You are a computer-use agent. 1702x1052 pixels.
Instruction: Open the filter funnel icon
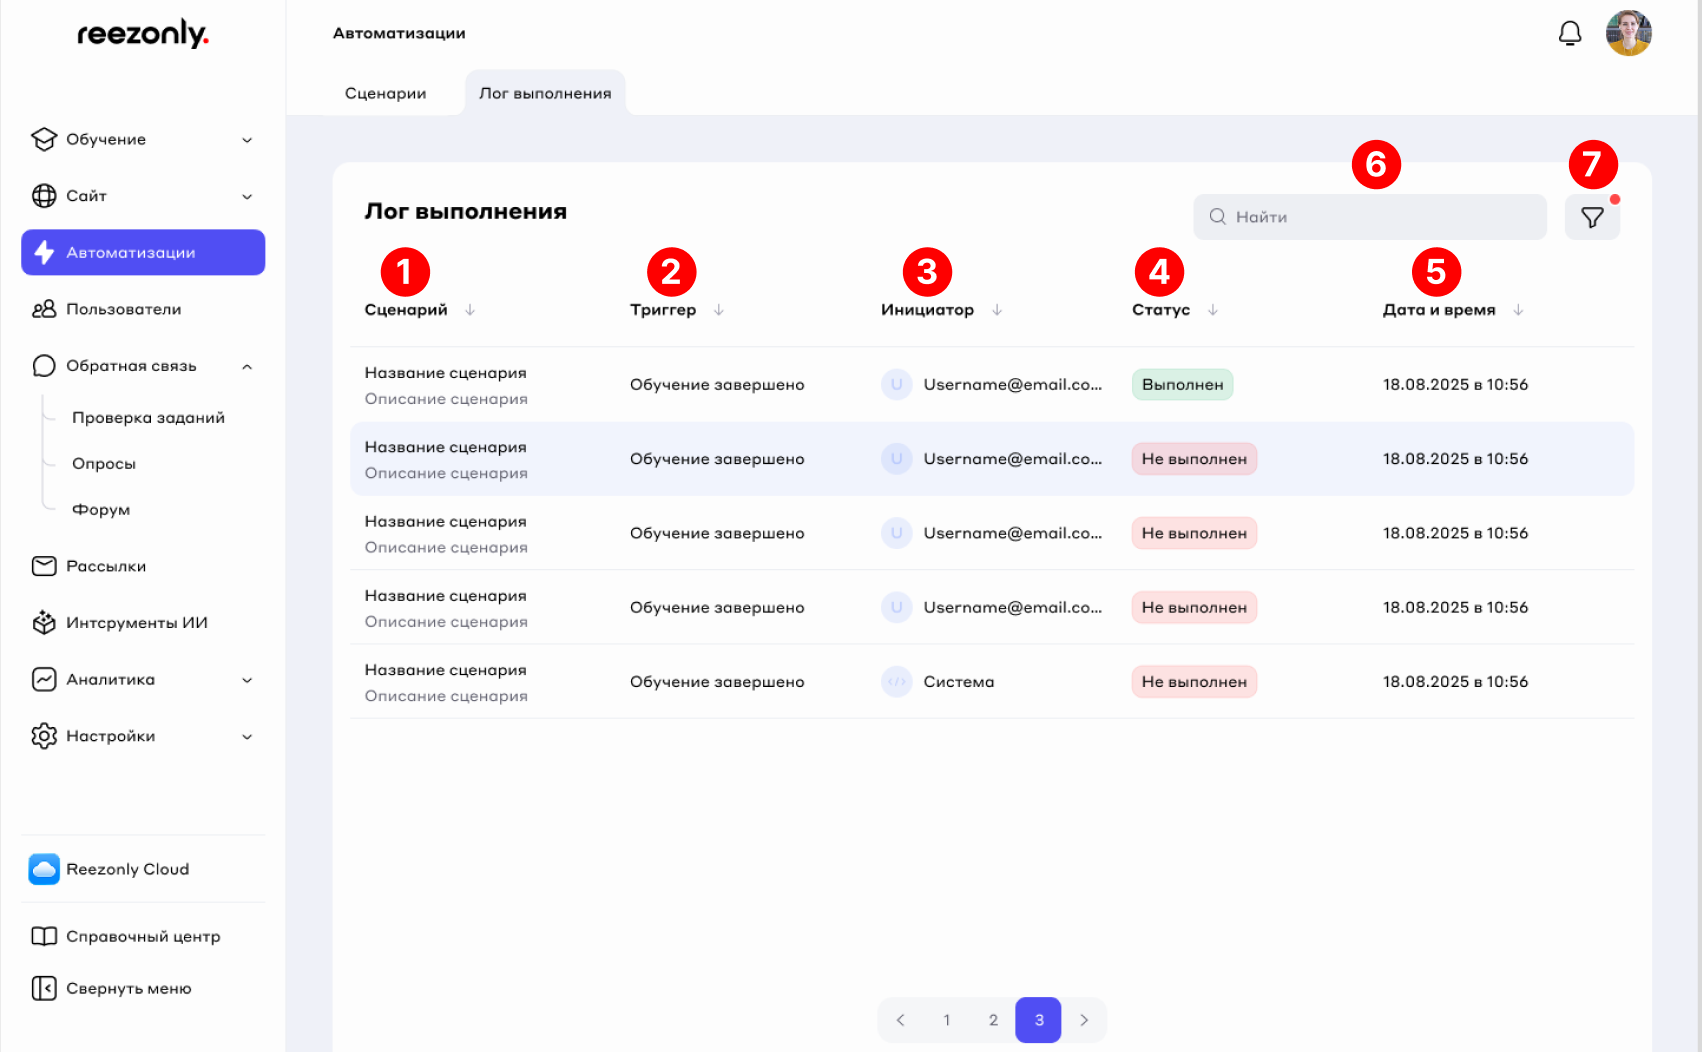click(1591, 217)
